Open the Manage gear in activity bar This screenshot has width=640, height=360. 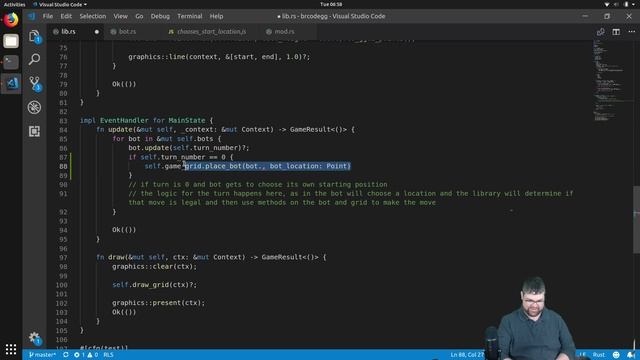34,338
